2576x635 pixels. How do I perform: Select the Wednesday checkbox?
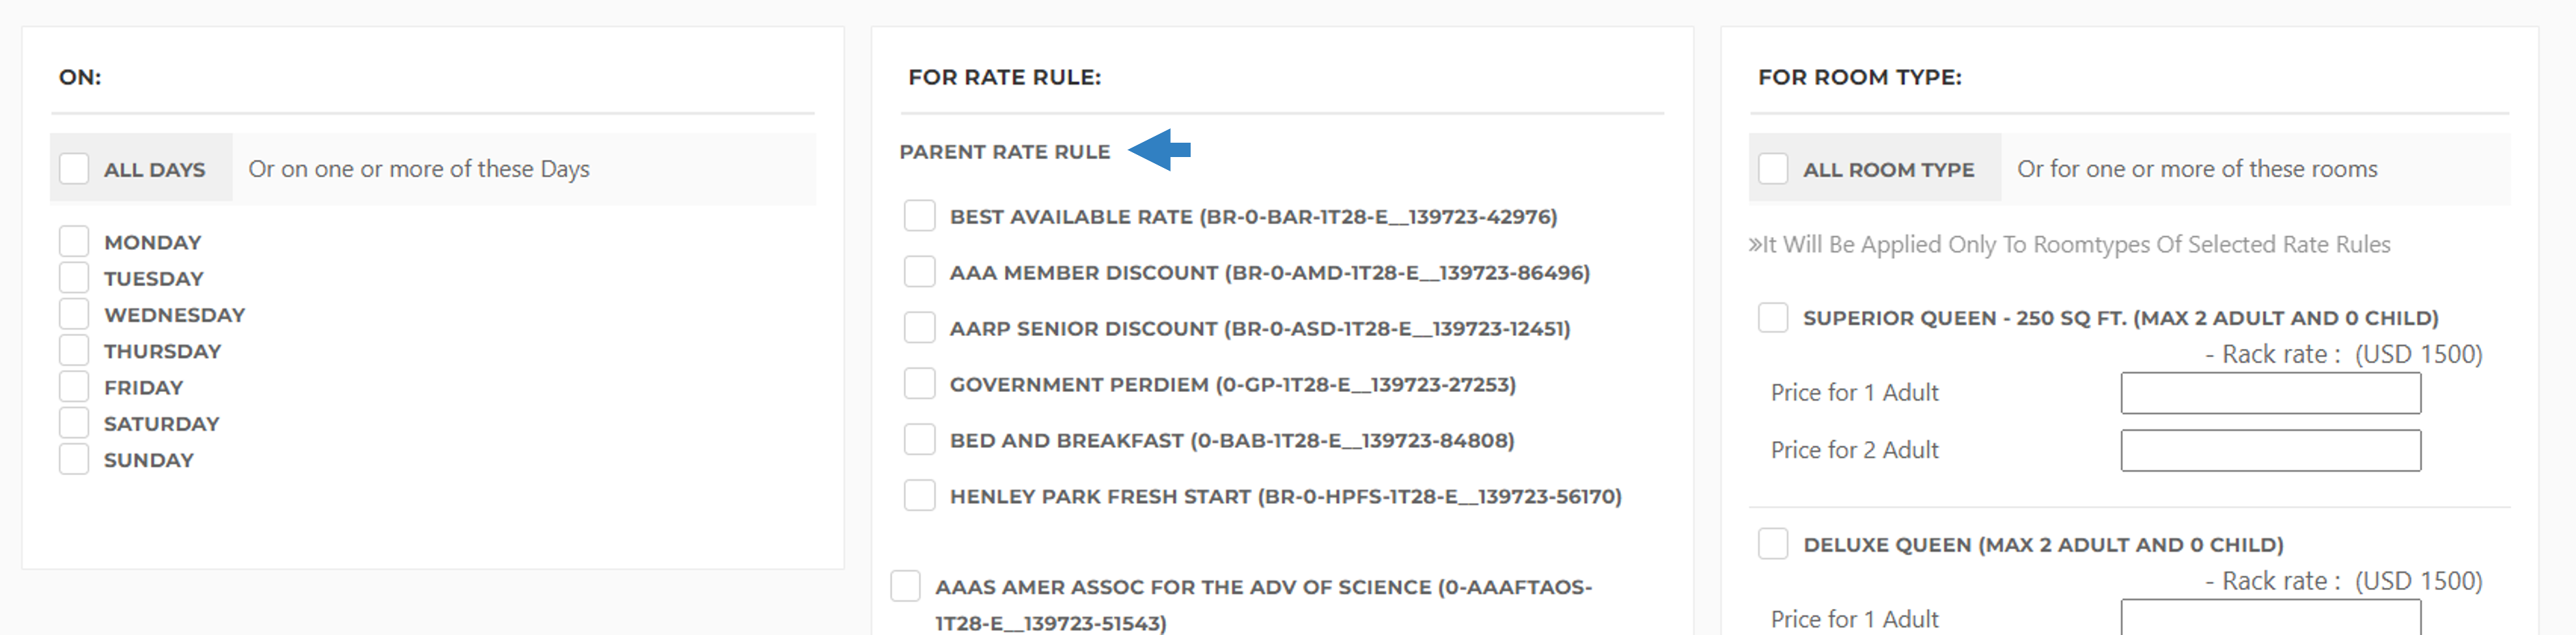point(74,314)
